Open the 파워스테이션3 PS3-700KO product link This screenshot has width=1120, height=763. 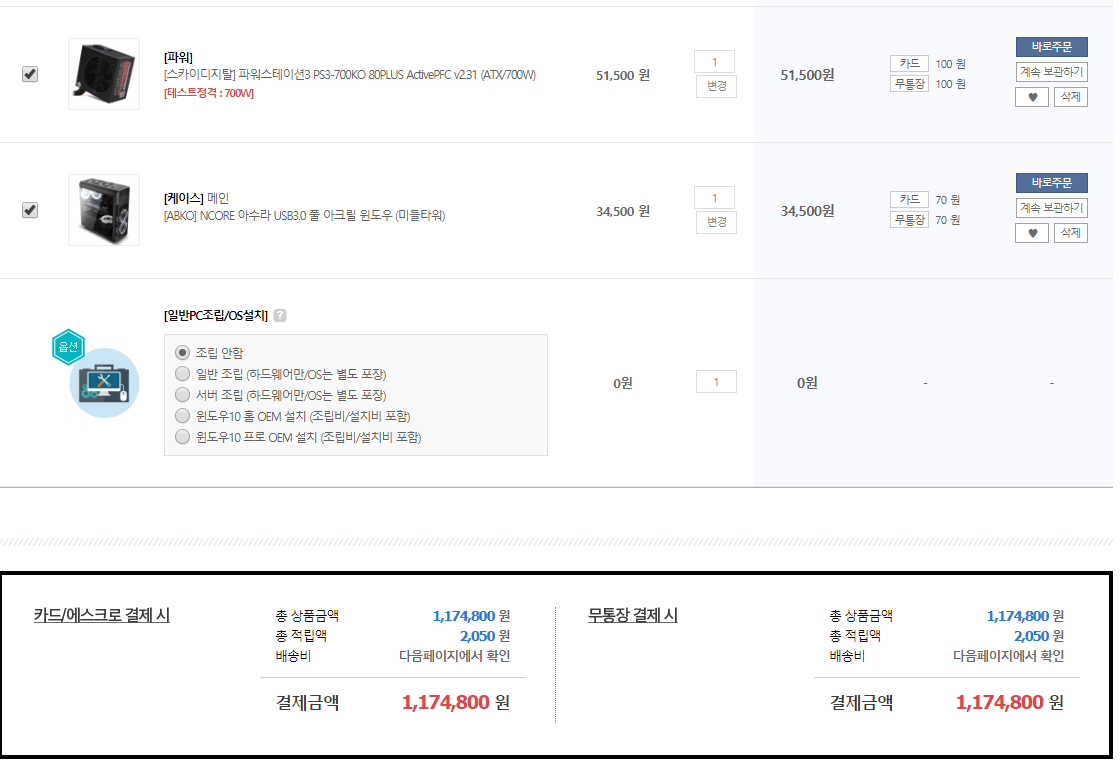pyautogui.click(x=350, y=75)
